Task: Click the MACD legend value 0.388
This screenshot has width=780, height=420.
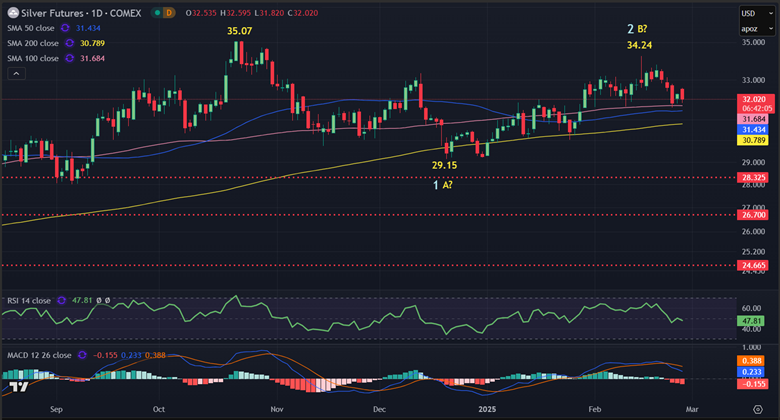Action: (155, 355)
